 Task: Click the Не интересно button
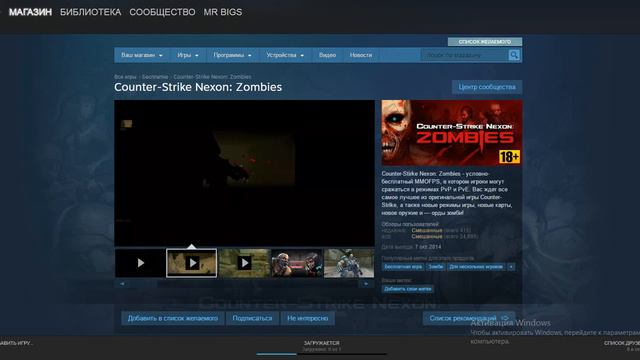[x=308, y=318]
